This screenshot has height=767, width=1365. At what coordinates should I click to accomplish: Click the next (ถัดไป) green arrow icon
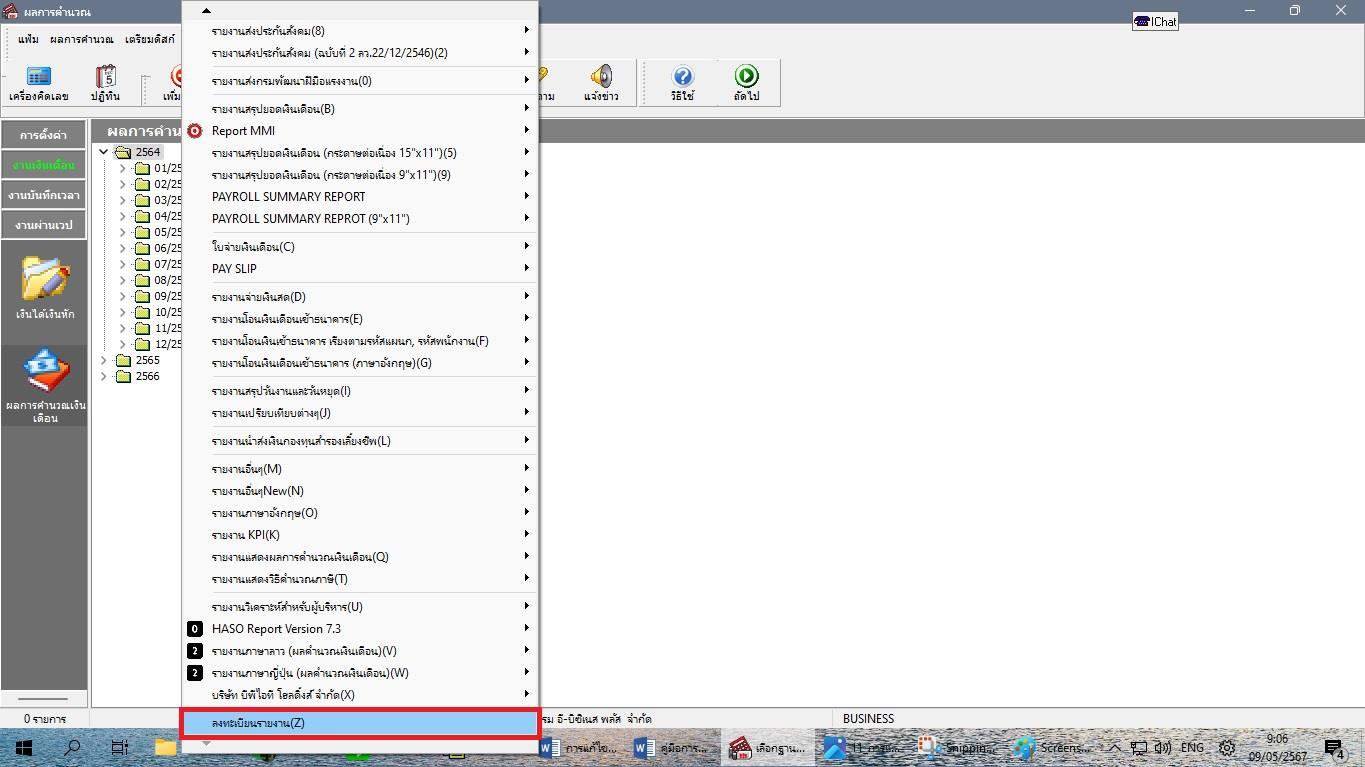point(746,78)
